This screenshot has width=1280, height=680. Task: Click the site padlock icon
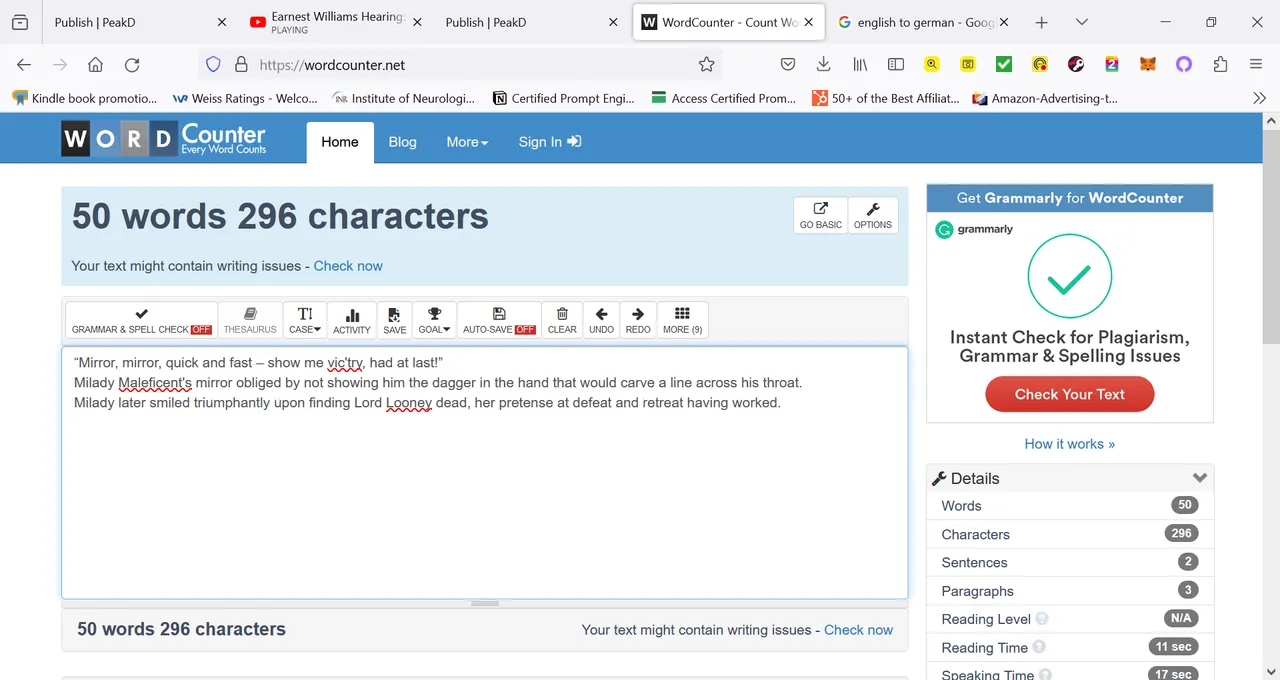click(241, 65)
